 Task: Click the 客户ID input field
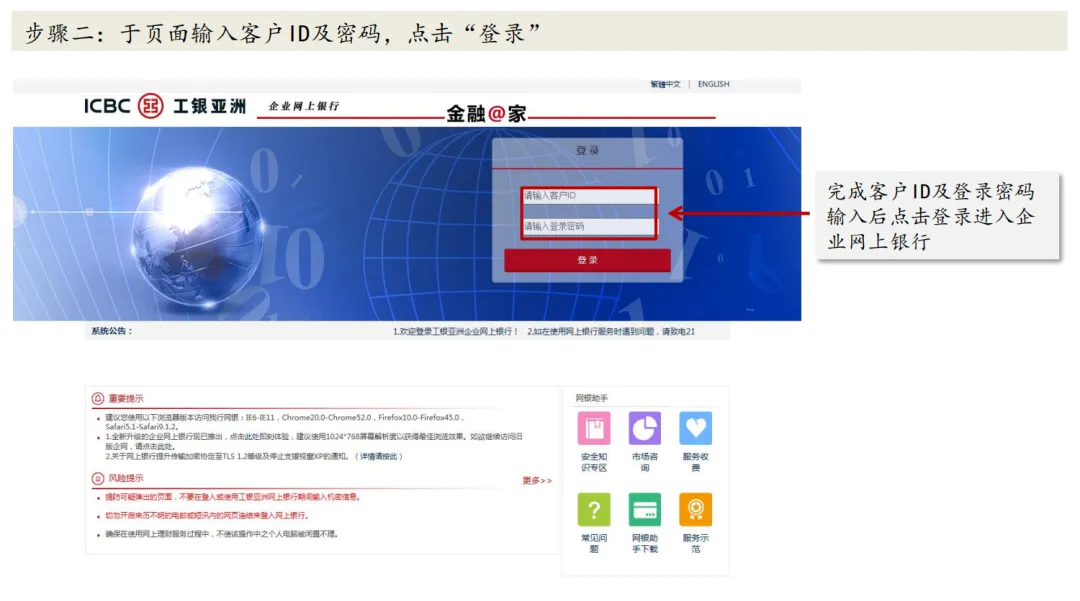(587, 196)
